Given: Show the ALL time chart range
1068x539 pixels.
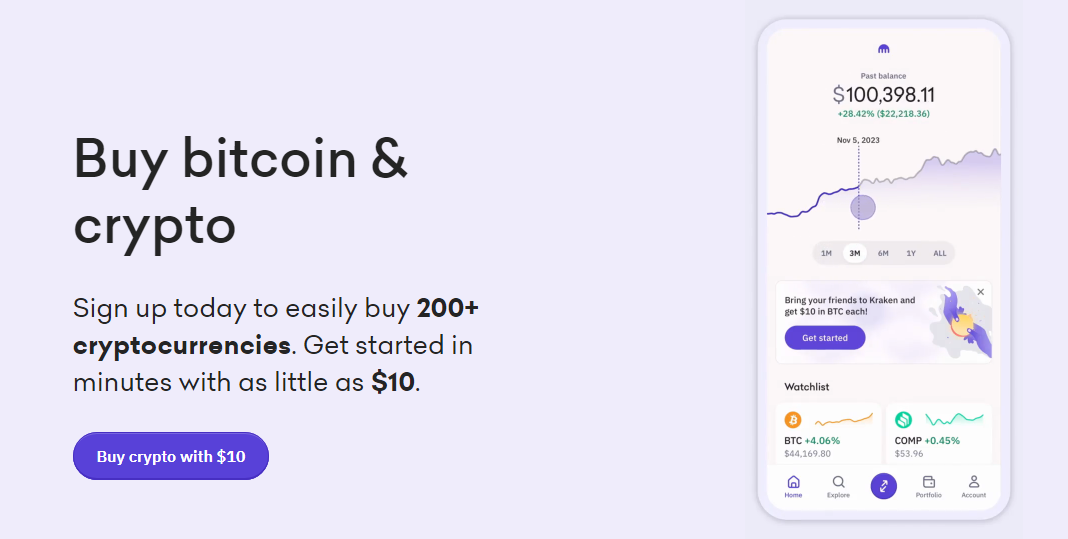Looking at the screenshot, I should 940,253.
